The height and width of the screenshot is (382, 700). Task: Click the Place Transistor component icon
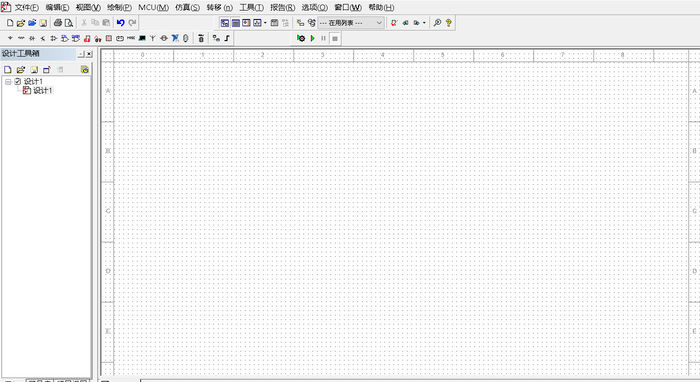coord(43,38)
